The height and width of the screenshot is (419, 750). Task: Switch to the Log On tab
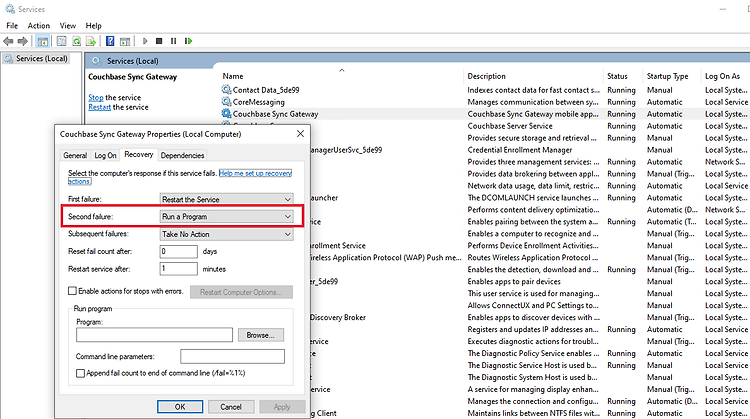click(105, 155)
